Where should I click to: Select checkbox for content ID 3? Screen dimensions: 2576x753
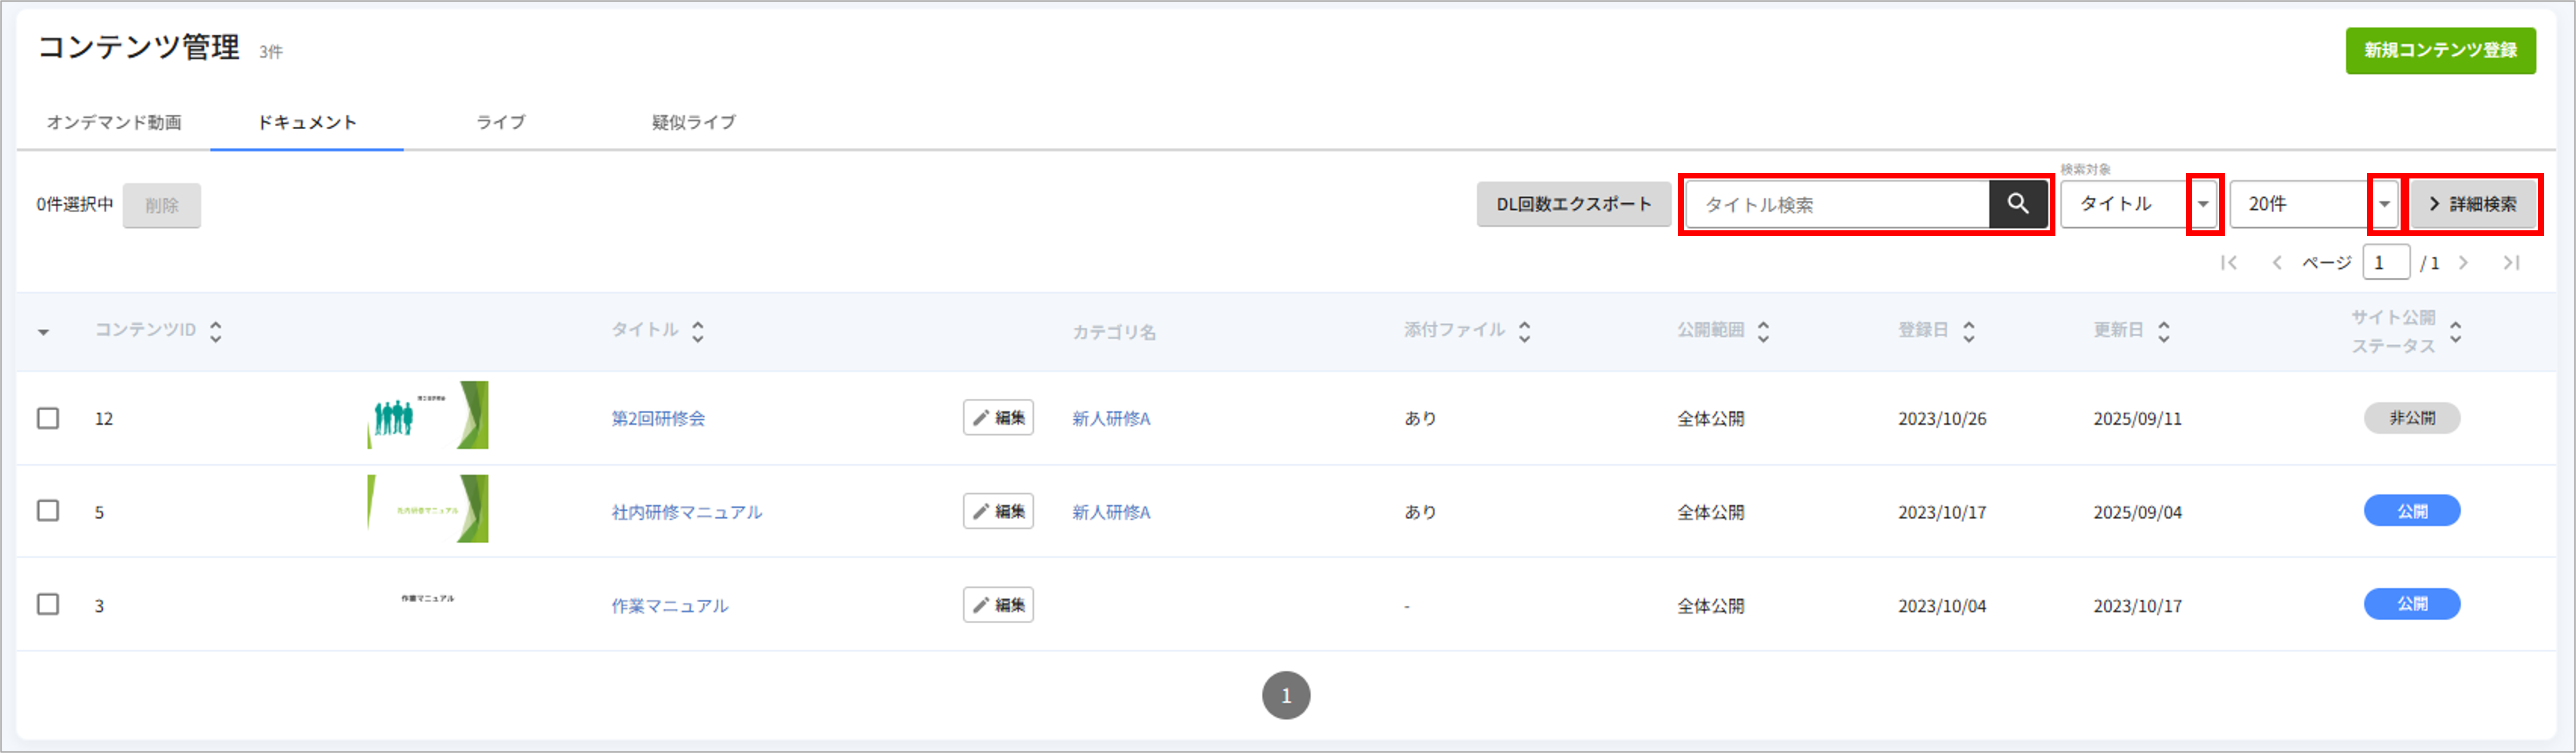pos(48,604)
